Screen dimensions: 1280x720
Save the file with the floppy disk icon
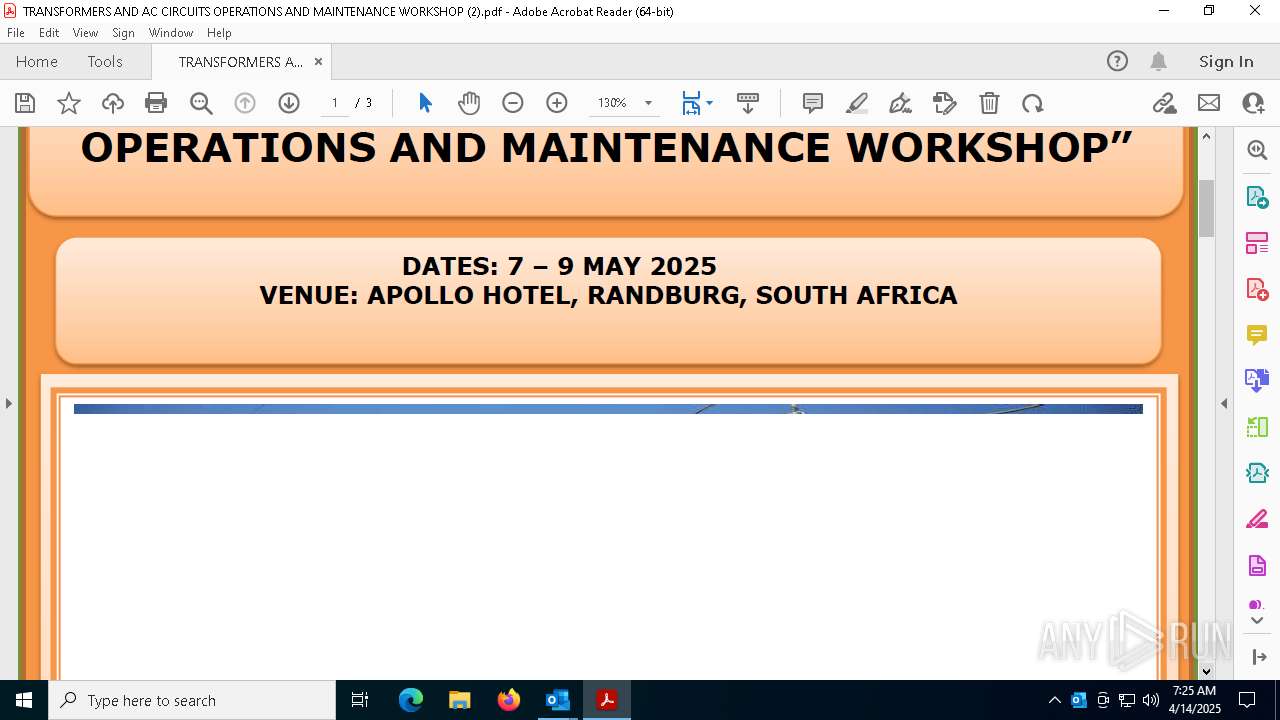(x=25, y=103)
